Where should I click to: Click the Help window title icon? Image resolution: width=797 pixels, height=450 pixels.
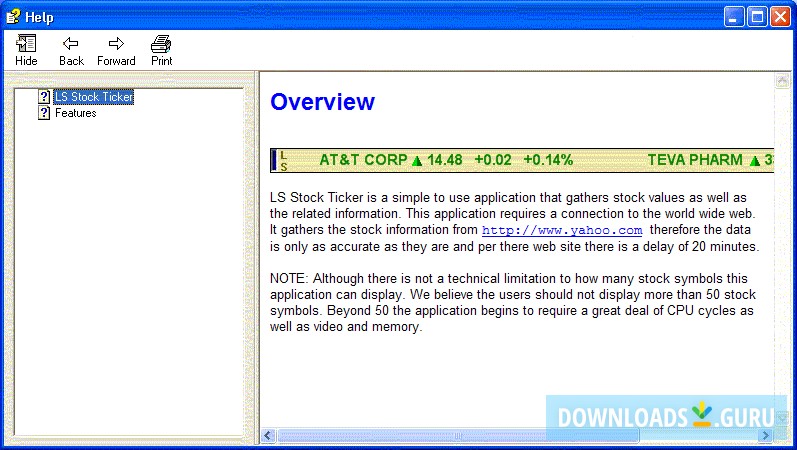pos(13,17)
